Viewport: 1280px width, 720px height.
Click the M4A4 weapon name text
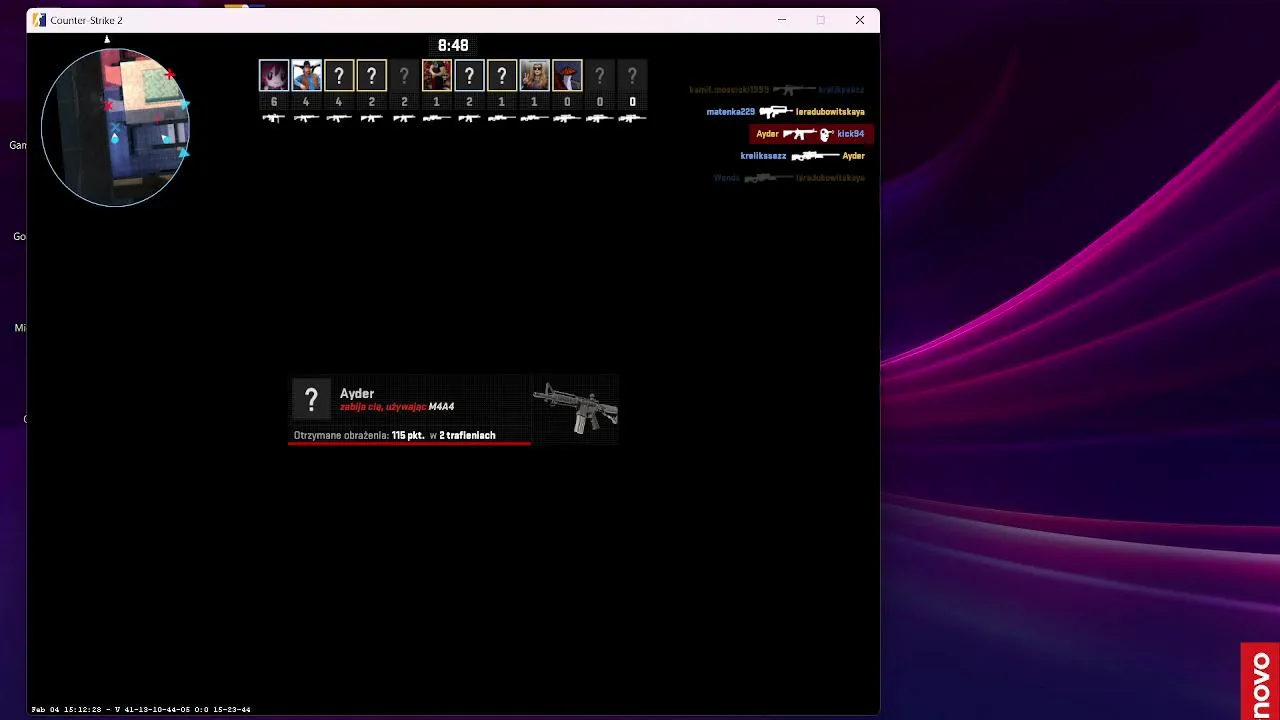pos(441,407)
